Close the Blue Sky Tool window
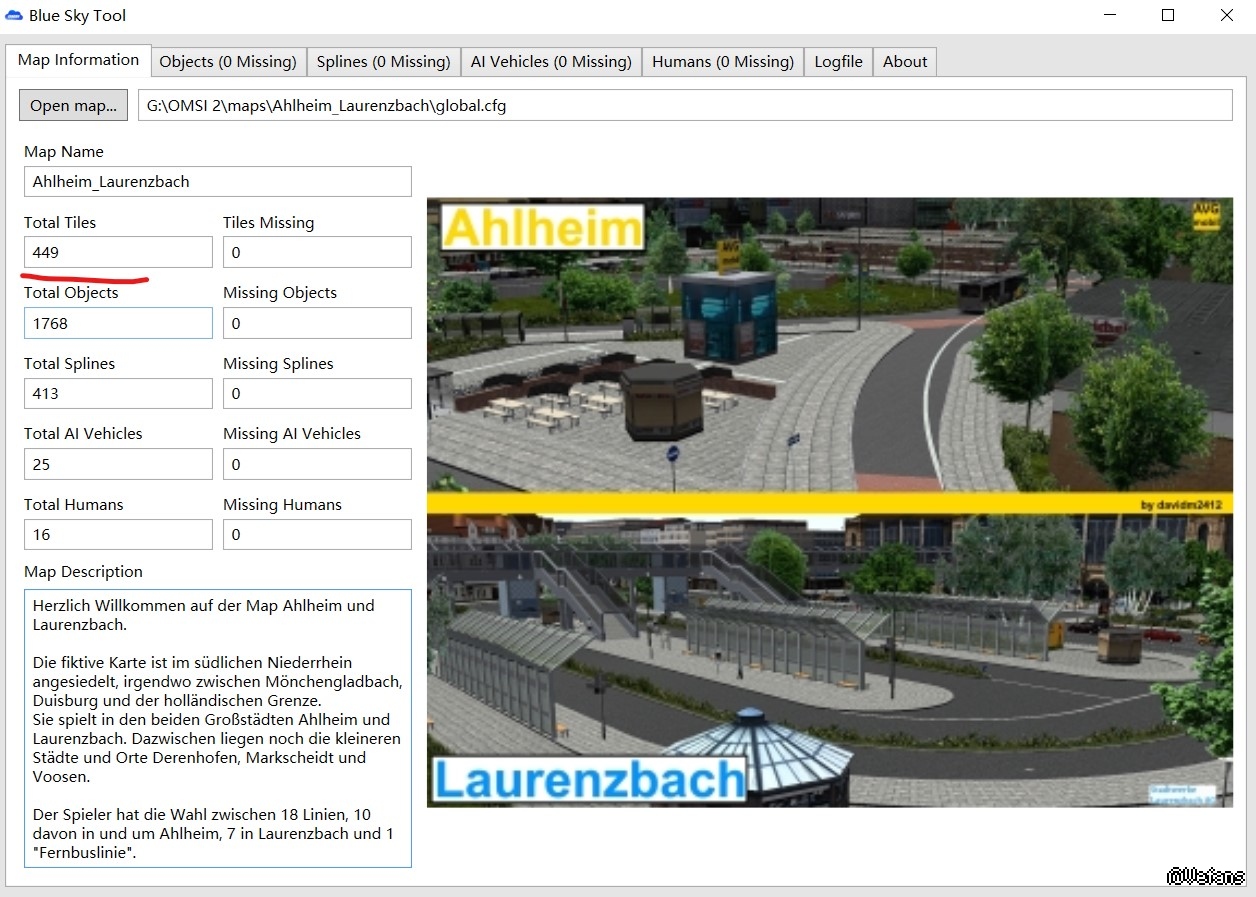This screenshot has width=1256, height=897. (x=1226, y=16)
